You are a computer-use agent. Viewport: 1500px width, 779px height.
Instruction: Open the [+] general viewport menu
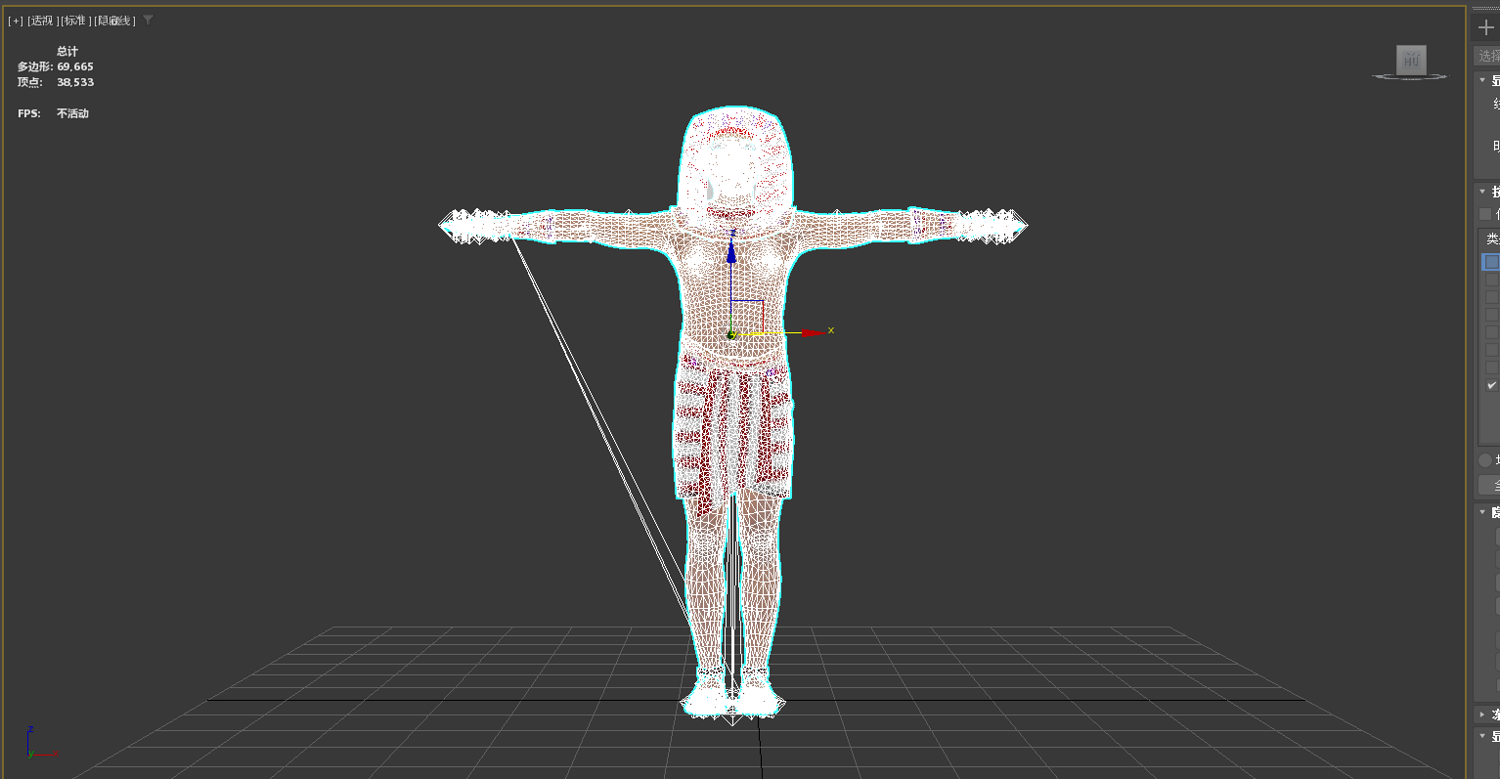point(15,21)
